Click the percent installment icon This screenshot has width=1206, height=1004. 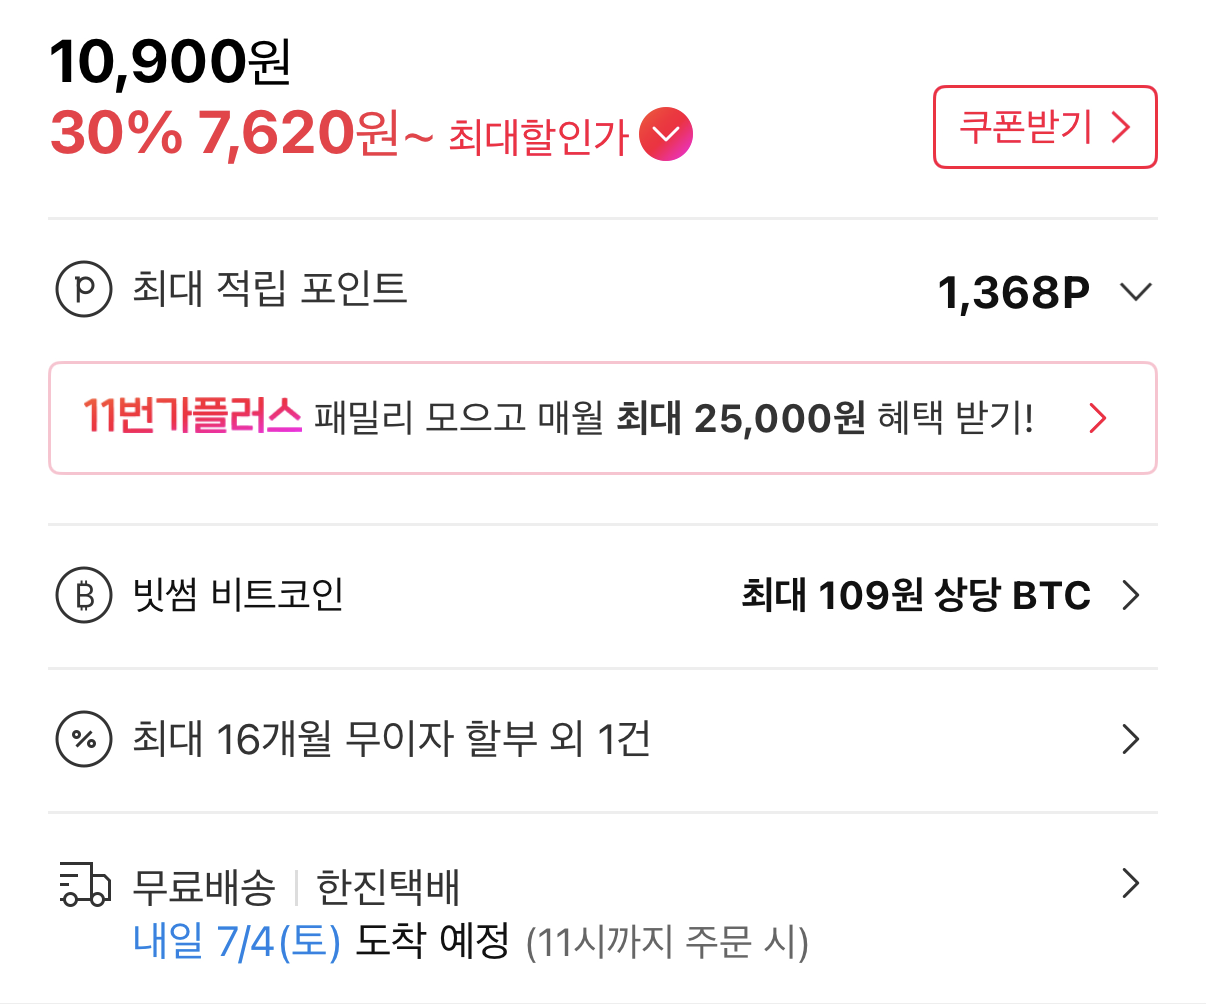84,739
